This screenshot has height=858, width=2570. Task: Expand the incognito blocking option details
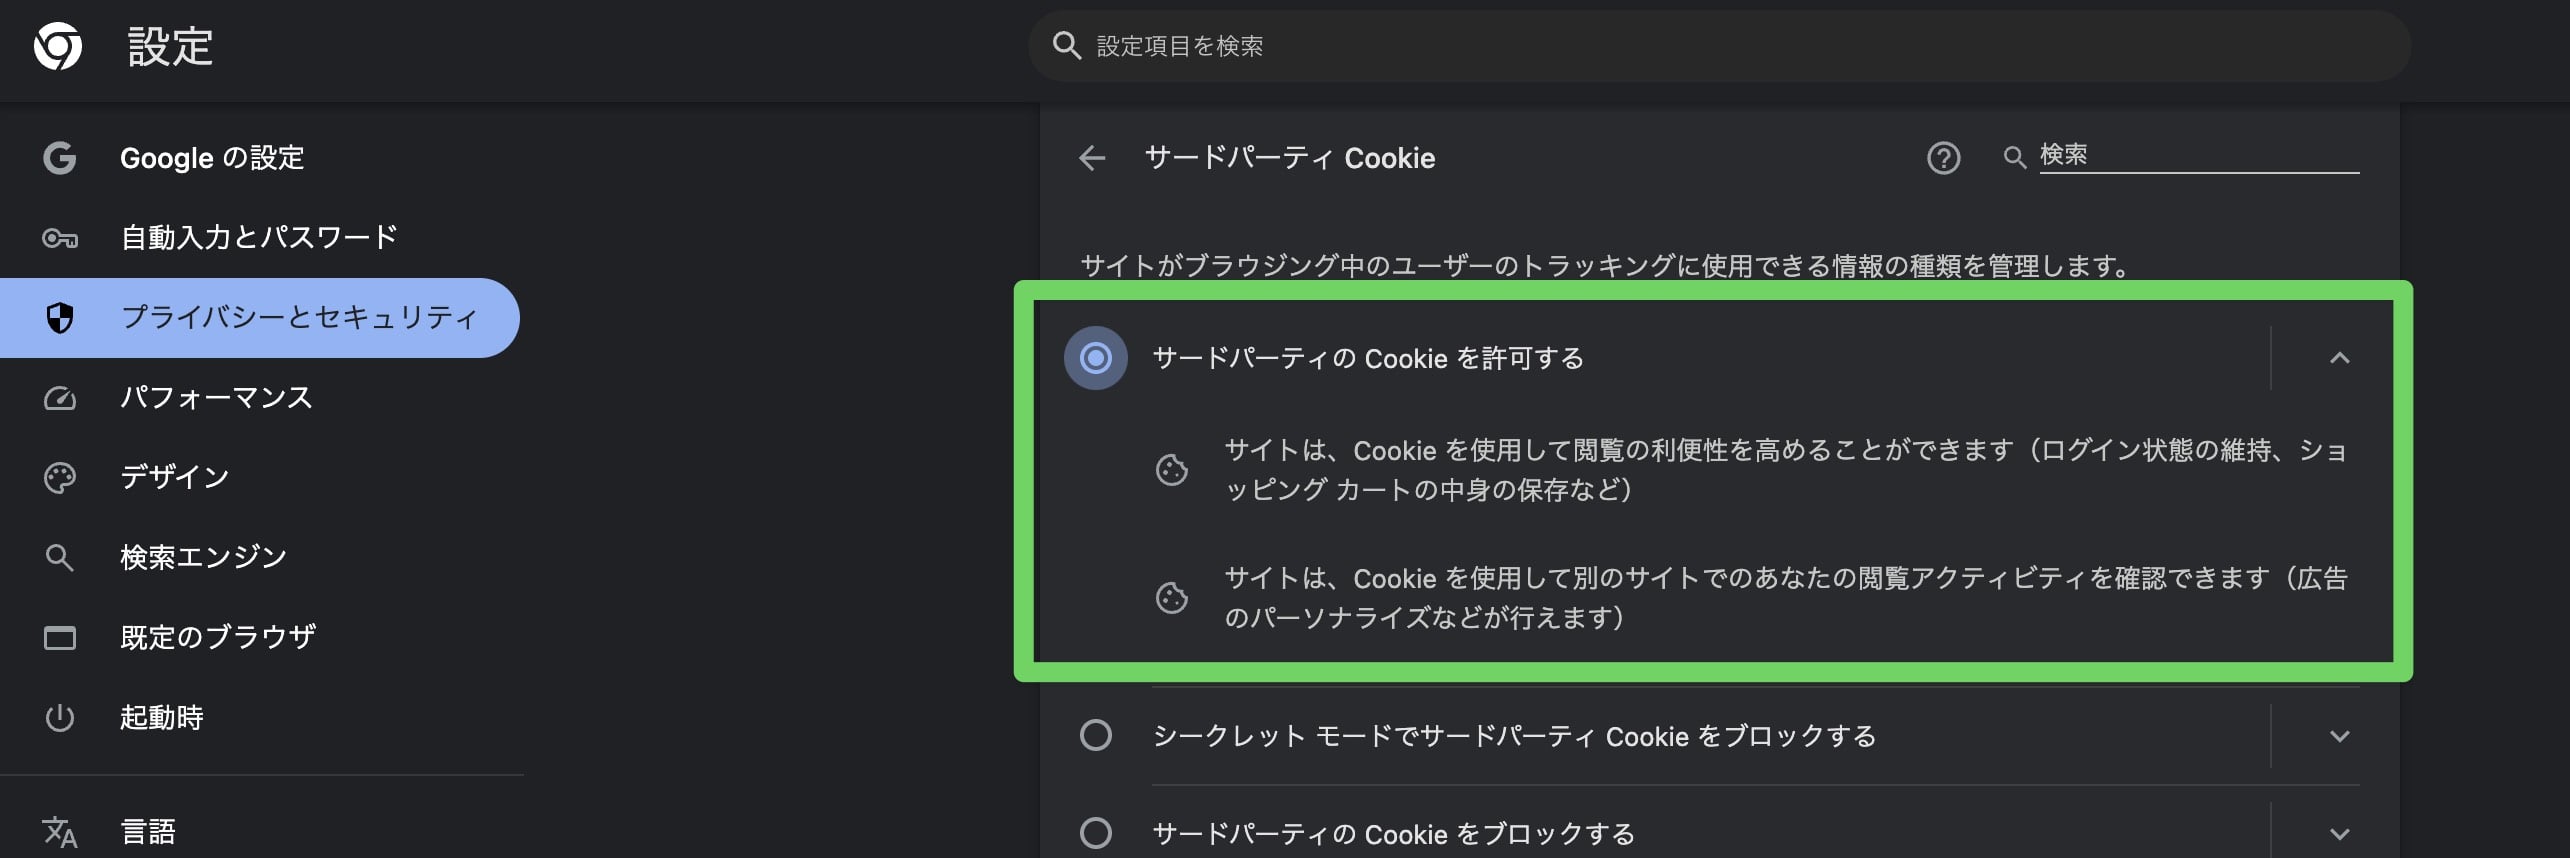tap(2338, 737)
